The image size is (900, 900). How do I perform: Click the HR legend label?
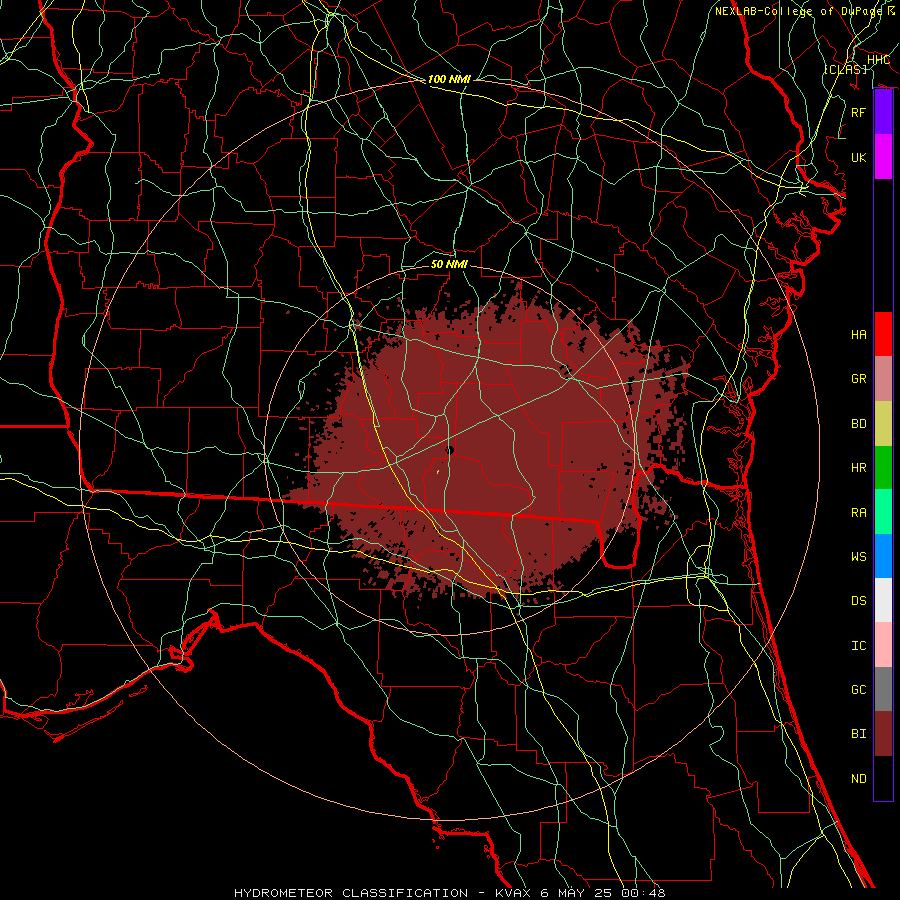tap(859, 468)
